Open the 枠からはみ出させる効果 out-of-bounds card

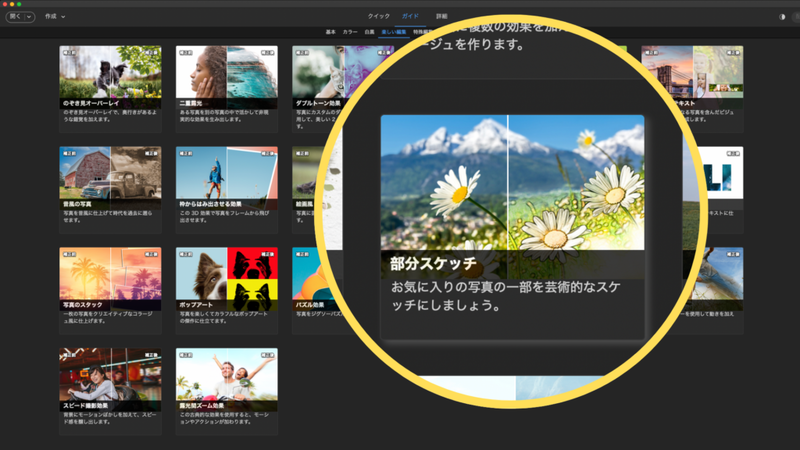click(227, 190)
